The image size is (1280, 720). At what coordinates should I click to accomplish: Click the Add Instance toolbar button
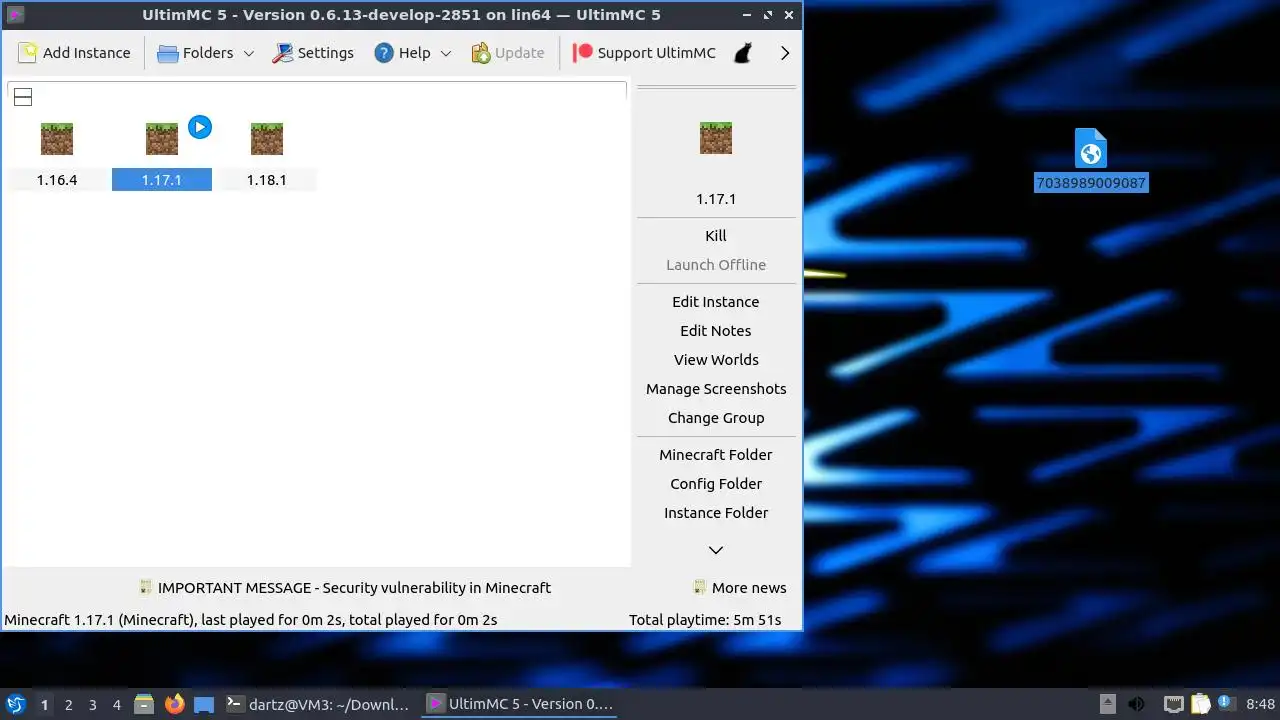[74, 53]
